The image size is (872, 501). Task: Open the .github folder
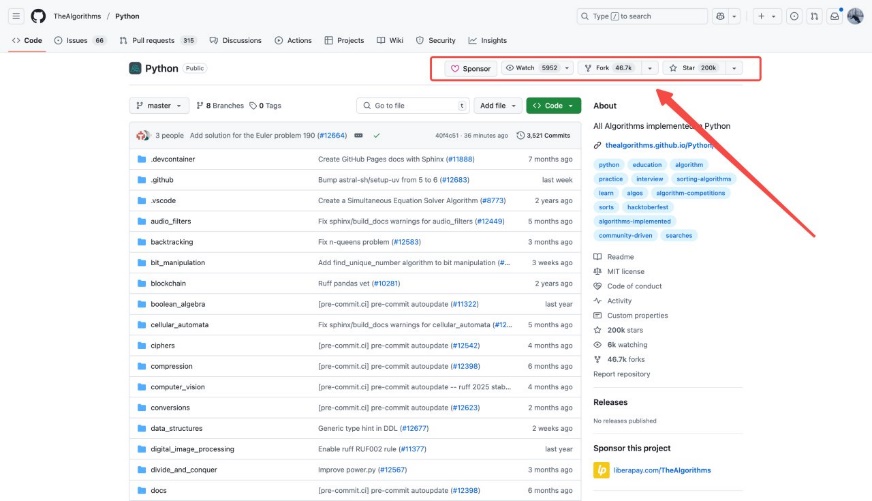pyautogui.click(x=162, y=179)
